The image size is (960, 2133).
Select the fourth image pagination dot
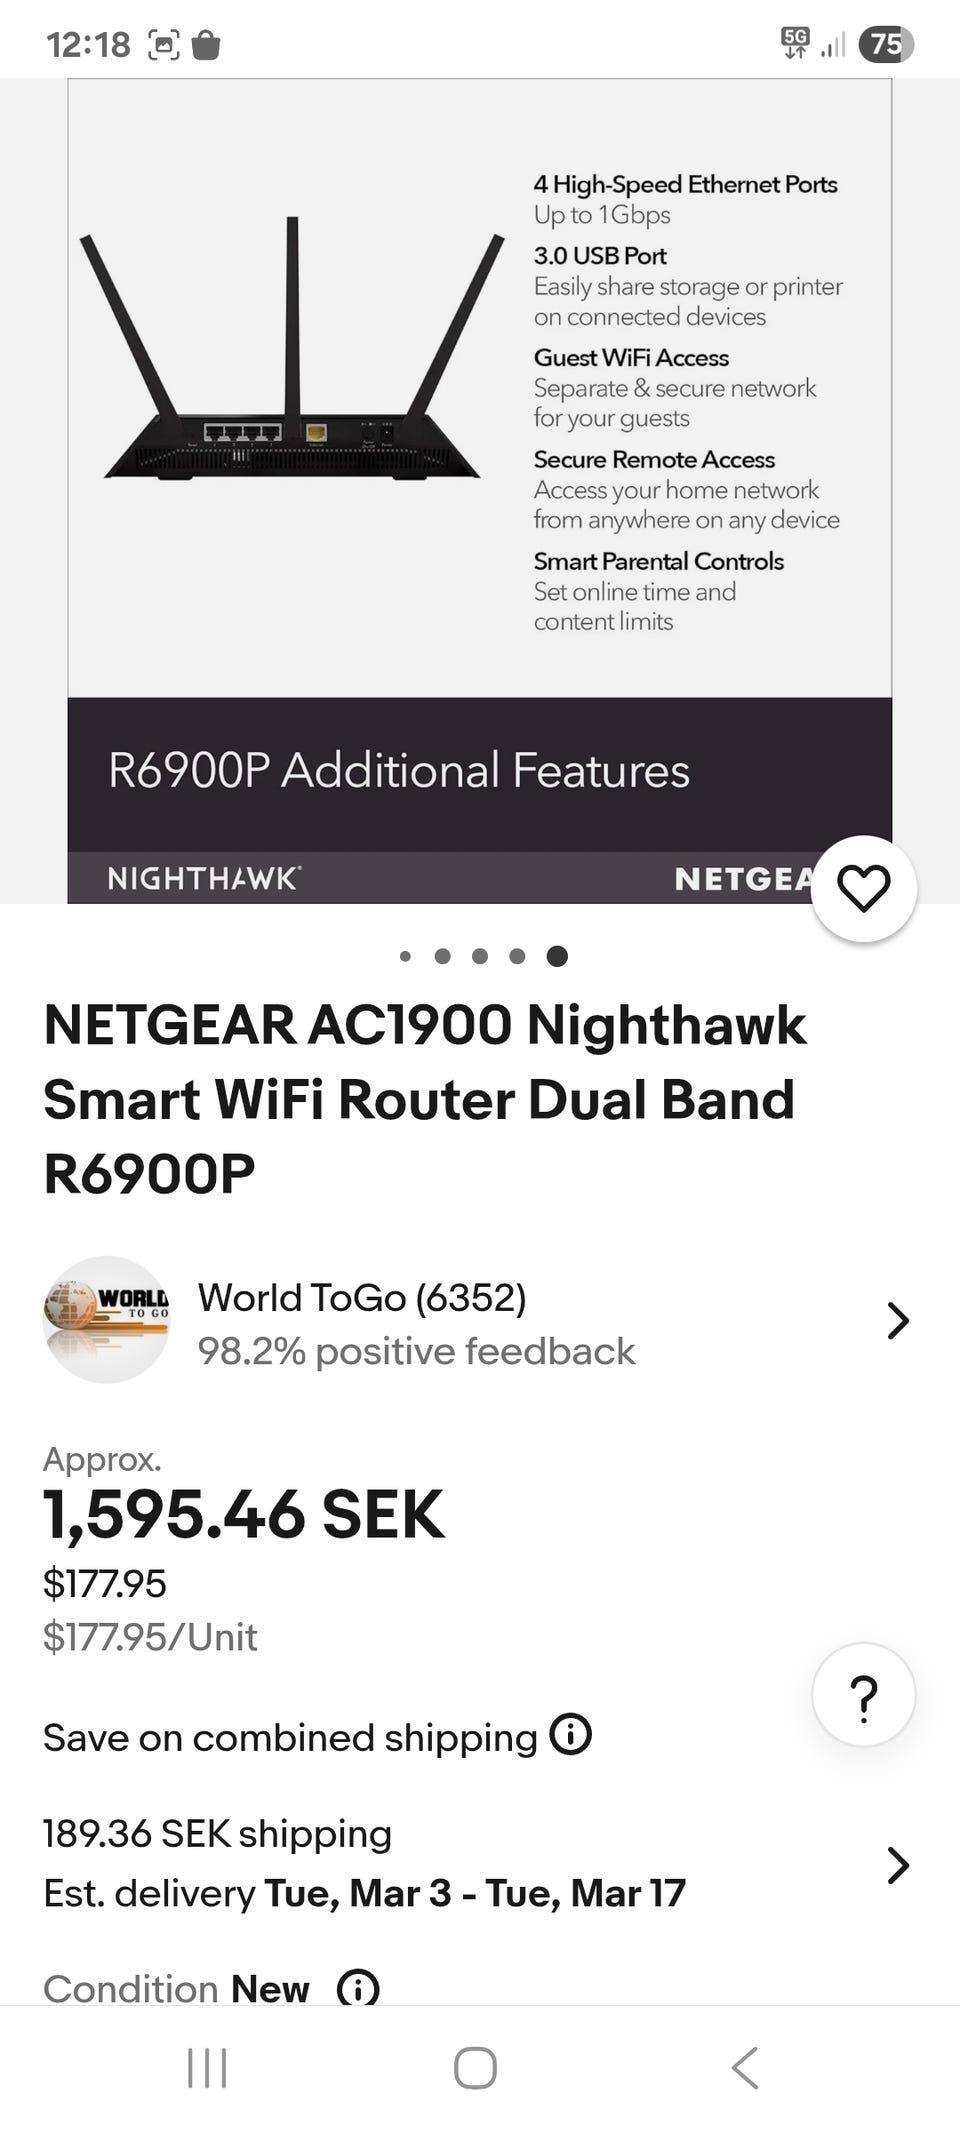coord(517,957)
